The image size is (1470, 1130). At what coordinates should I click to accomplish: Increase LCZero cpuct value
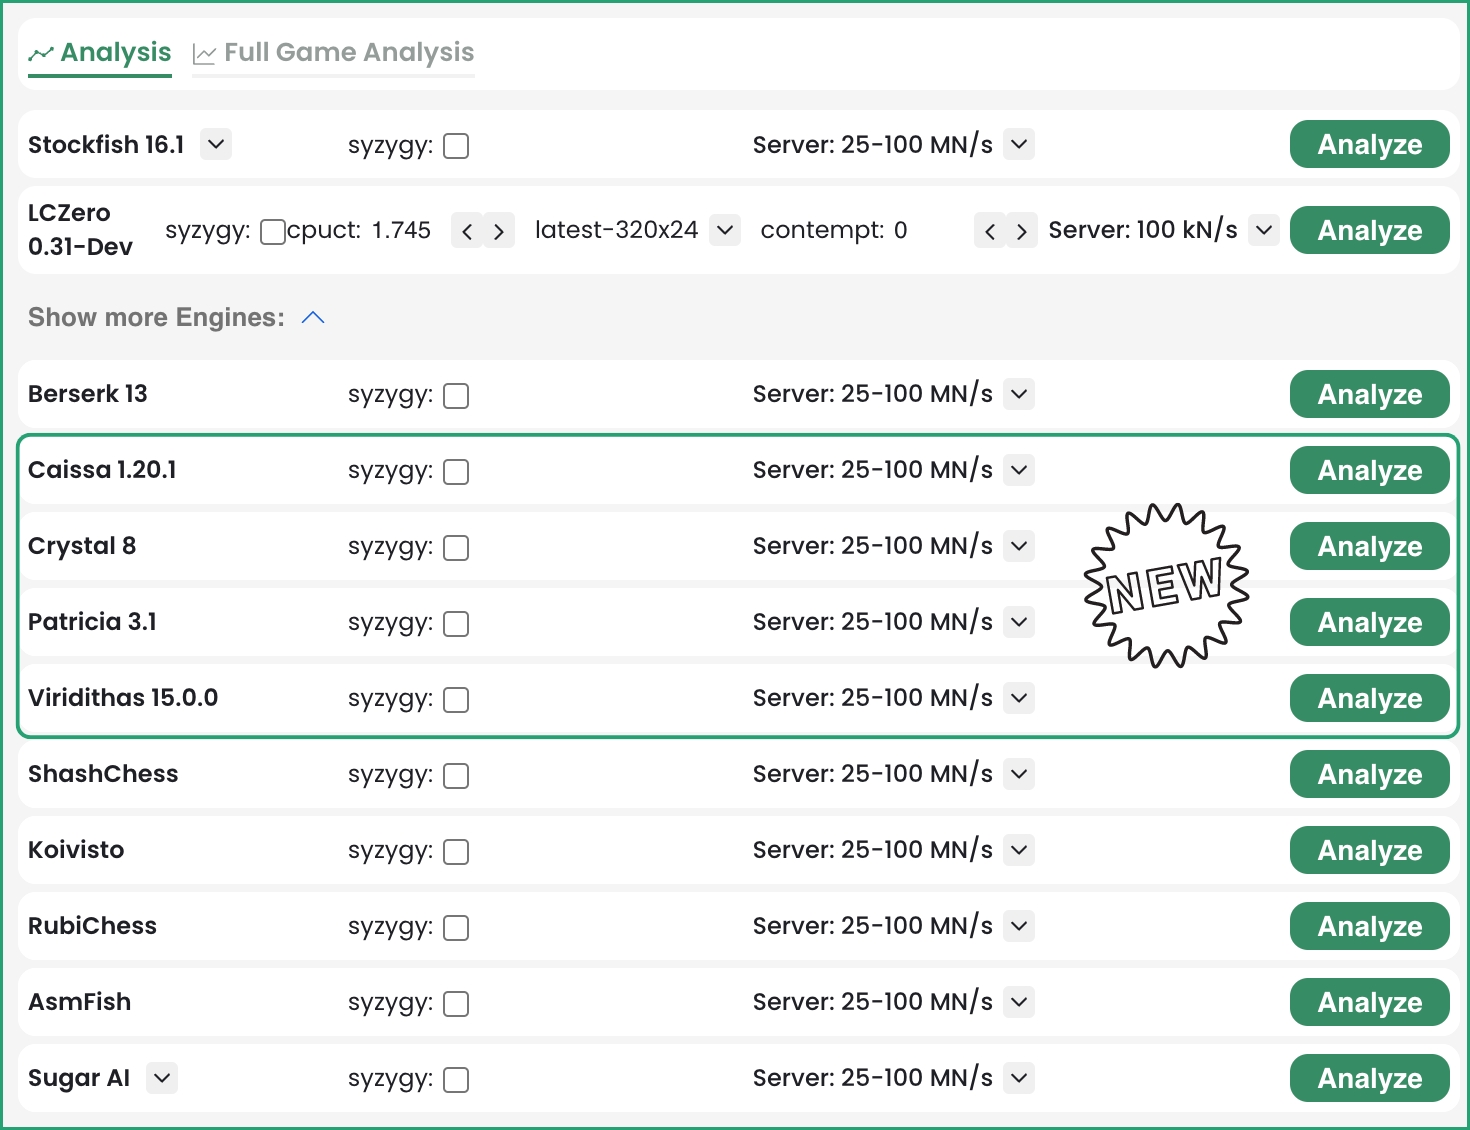[x=499, y=232]
